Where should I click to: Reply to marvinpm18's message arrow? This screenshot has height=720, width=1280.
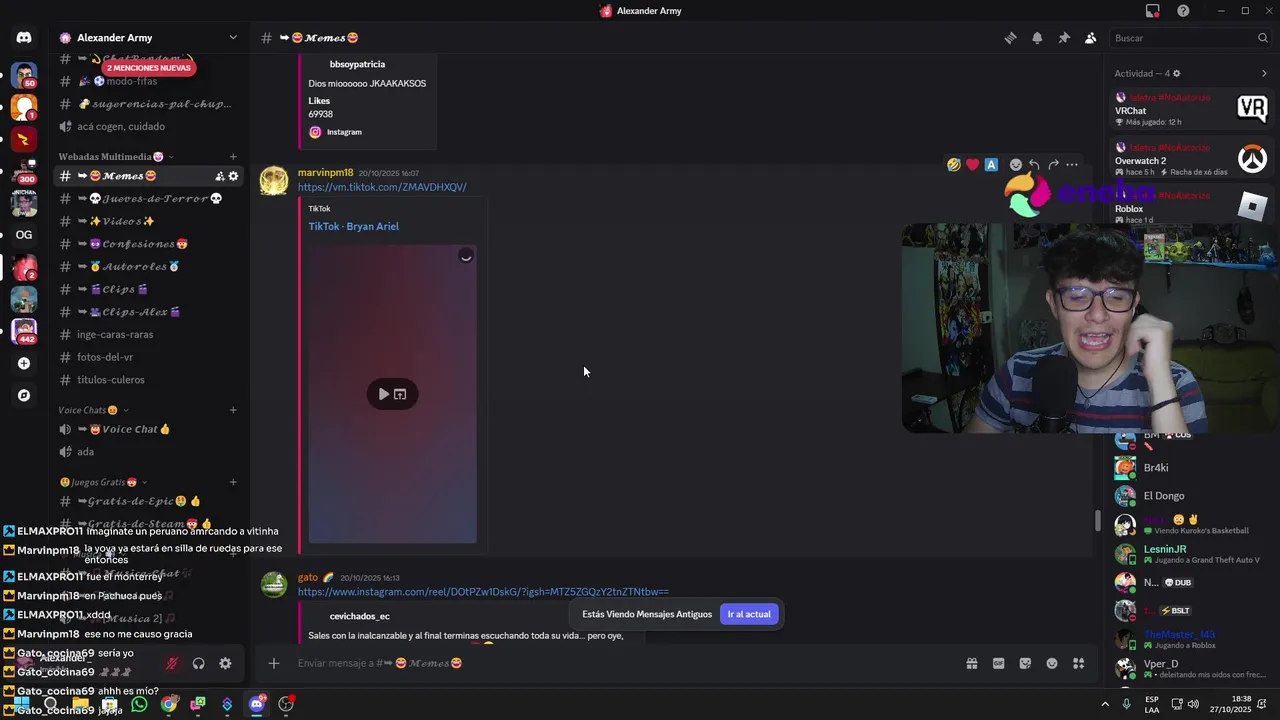[1034, 165]
